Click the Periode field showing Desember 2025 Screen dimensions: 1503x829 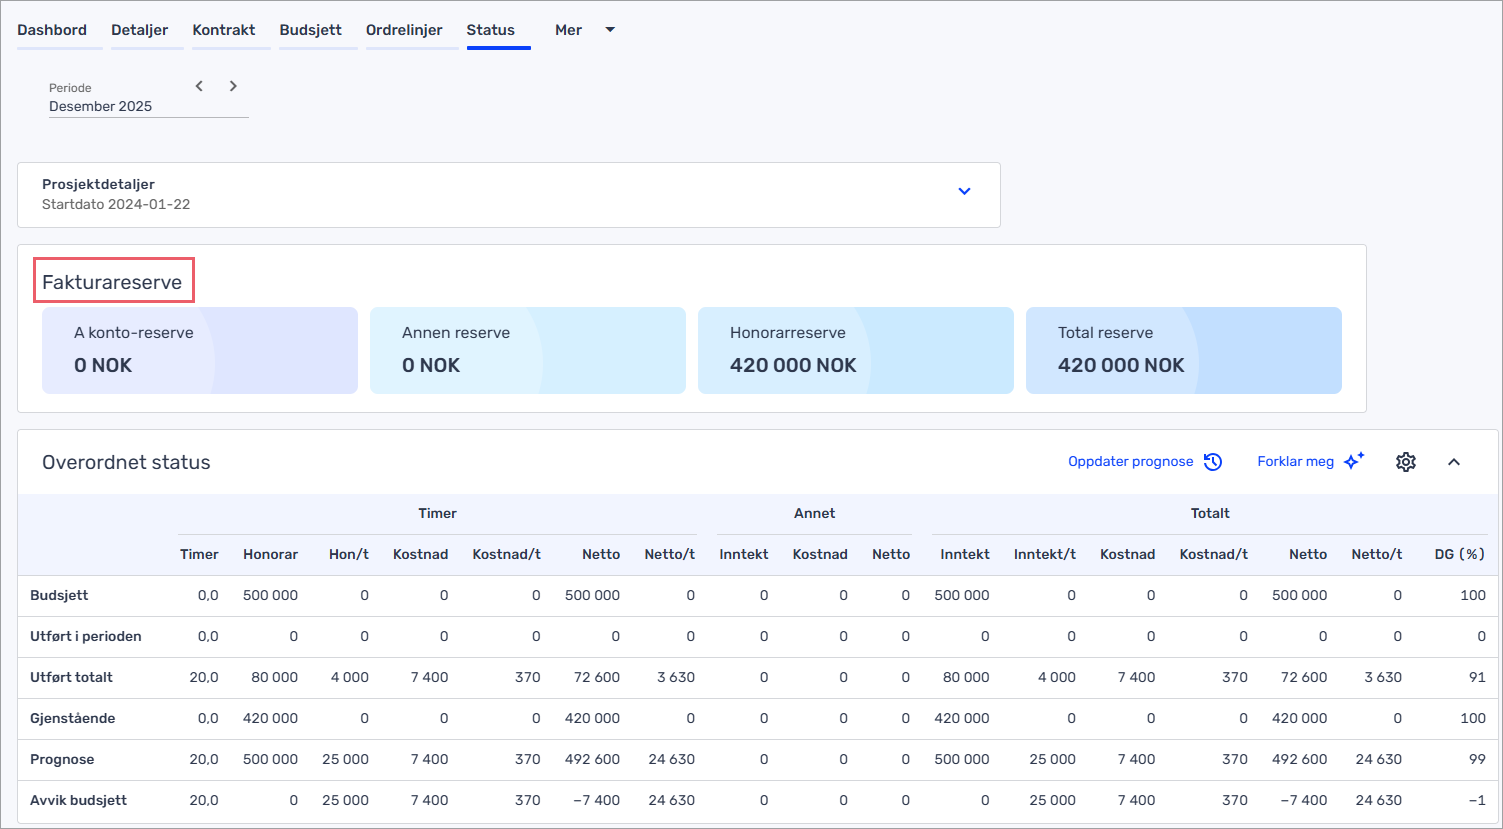tap(101, 106)
